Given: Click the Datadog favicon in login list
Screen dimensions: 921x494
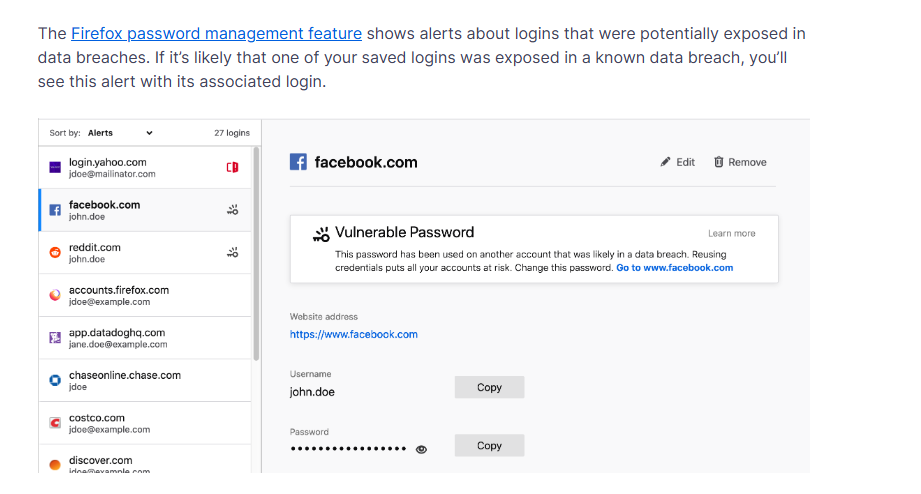Looking at the screenshot, I should [55, 339].
